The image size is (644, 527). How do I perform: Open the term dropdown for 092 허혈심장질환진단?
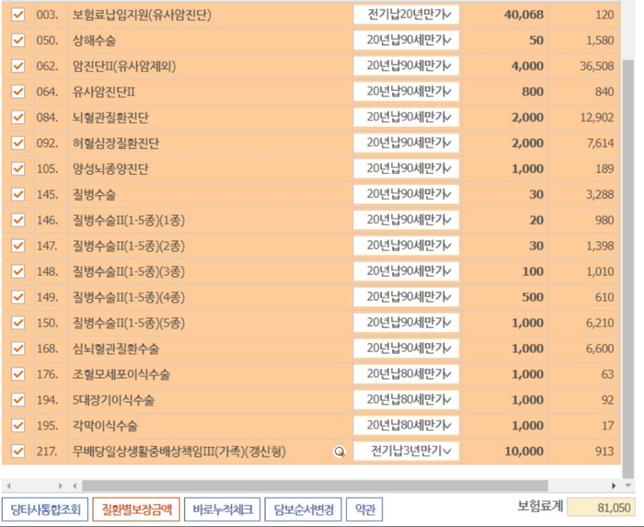click(405, 143)
